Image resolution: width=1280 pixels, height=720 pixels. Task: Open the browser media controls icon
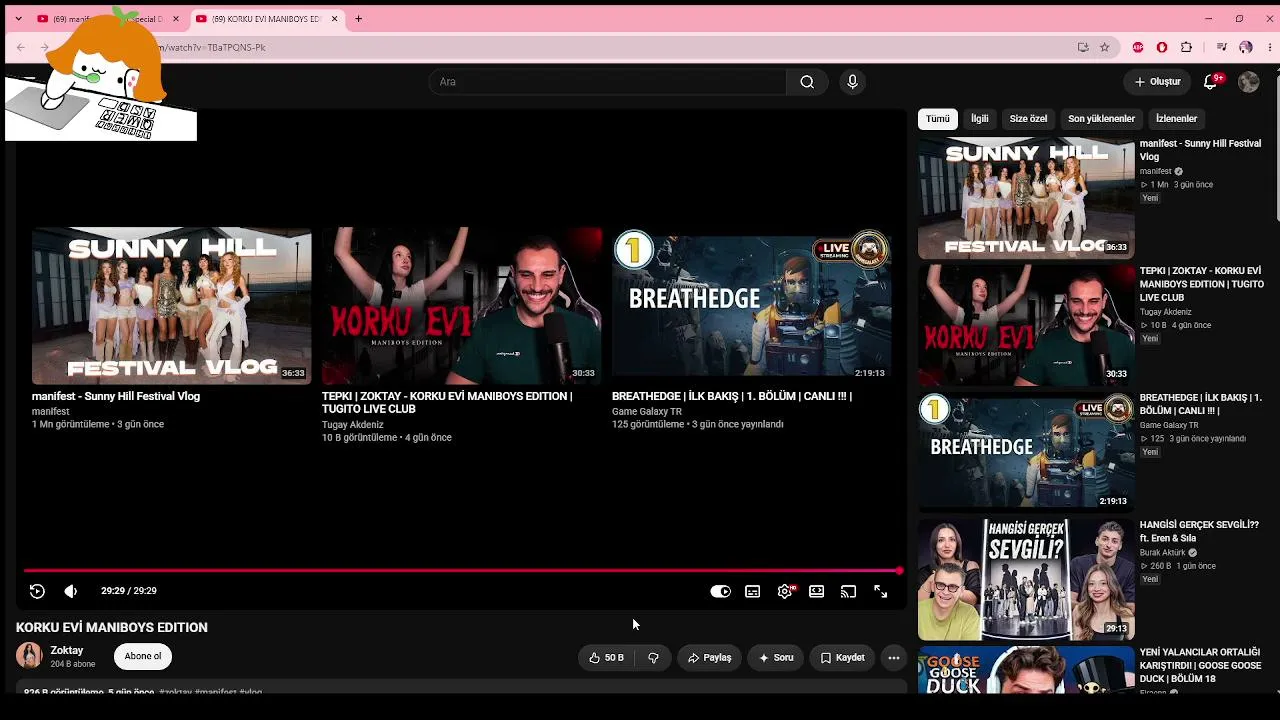click(x=1222, y=47)
